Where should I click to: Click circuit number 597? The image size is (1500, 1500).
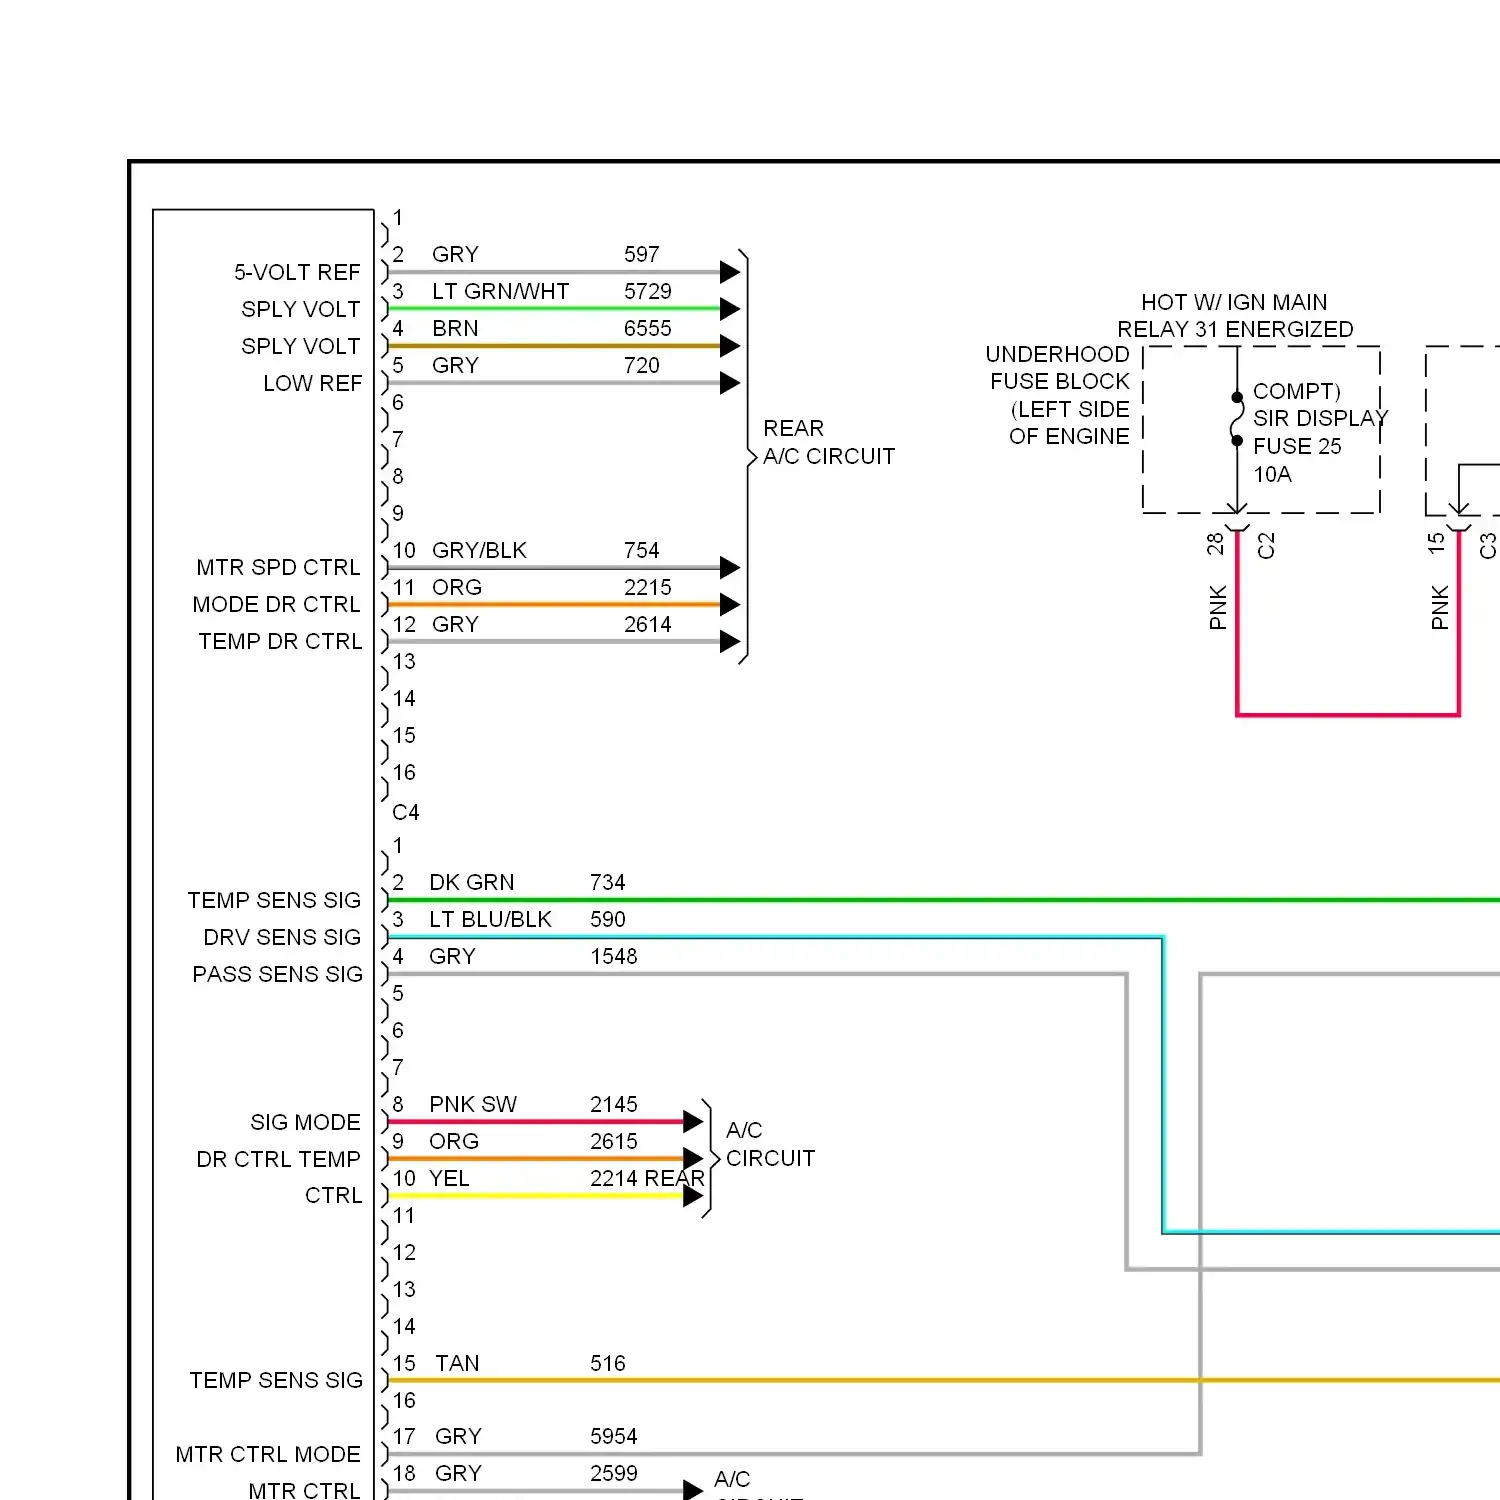pyautogui.click(x=642, y=255)
